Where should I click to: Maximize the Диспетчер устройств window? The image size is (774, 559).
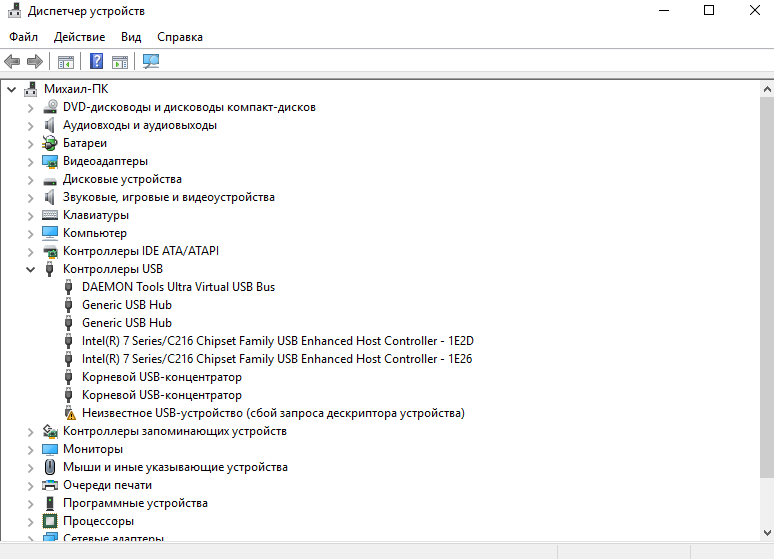[x=709, y=10]
